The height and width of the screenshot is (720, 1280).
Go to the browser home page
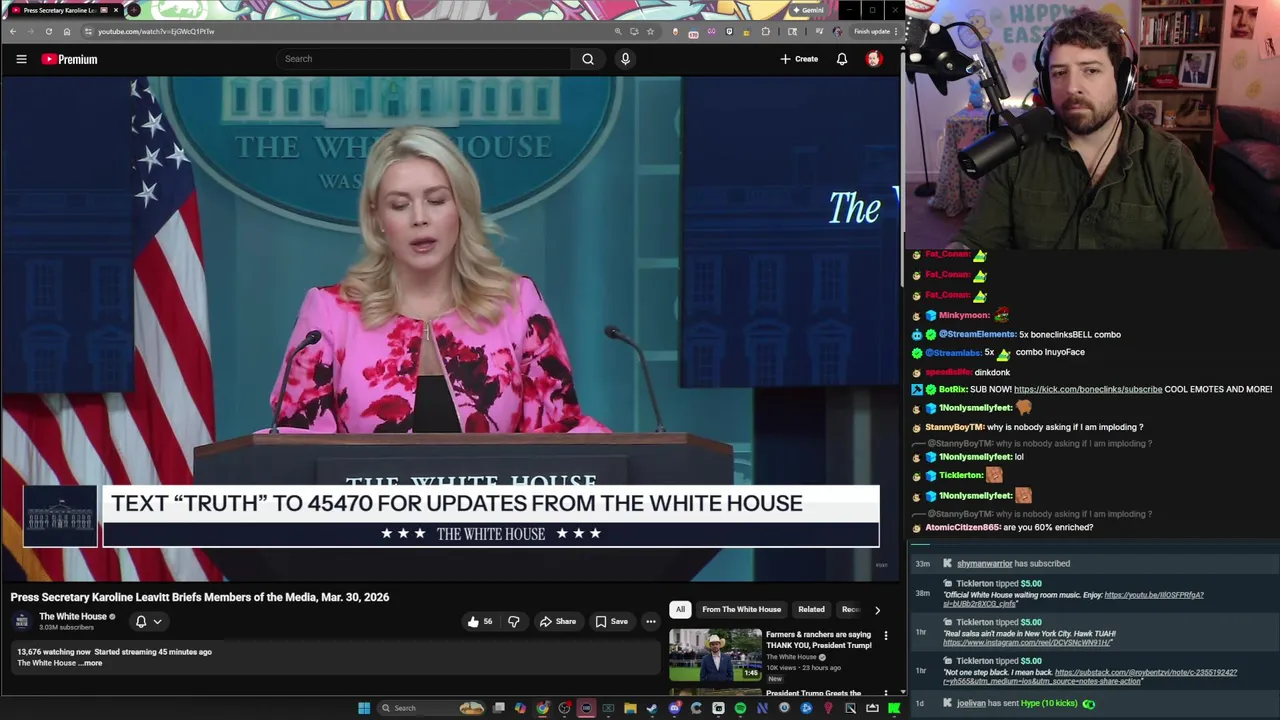coord(67,31)
